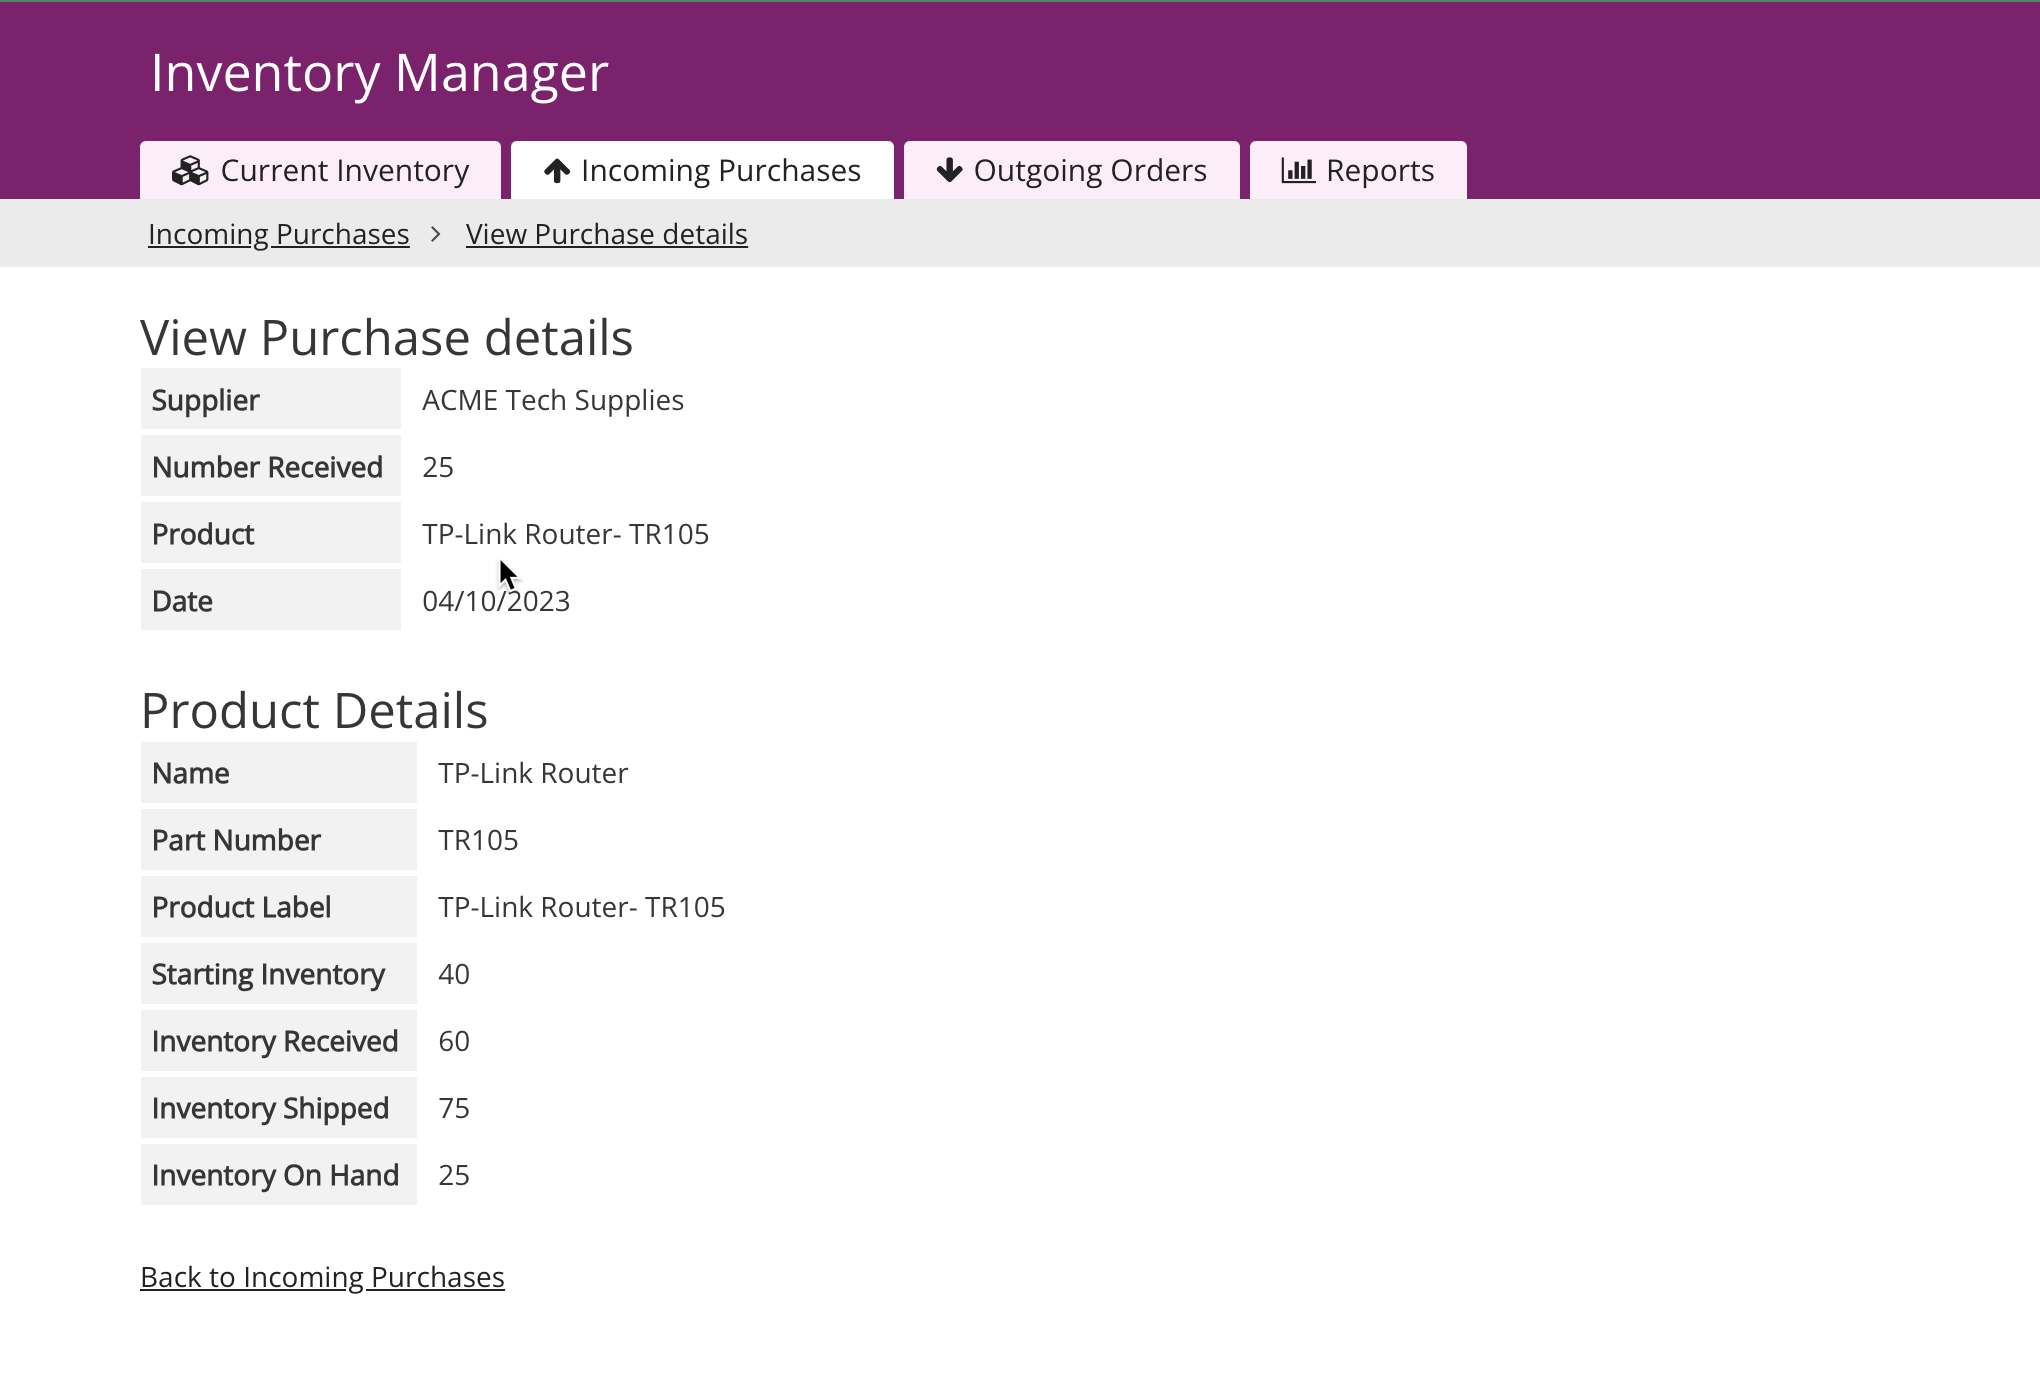2040x1376 pixels.
Task: Click the Inventory Manager title
Action: (x=379, y=73)
